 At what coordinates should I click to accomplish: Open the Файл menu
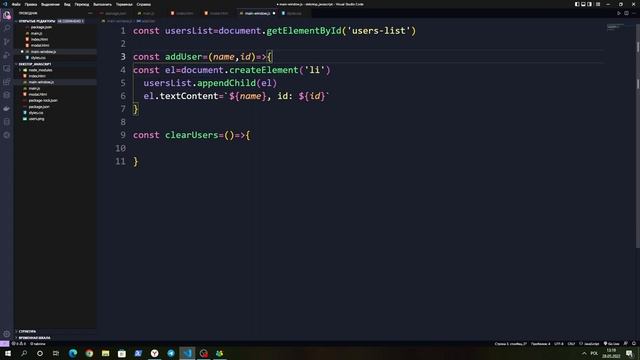click(16, 4)
